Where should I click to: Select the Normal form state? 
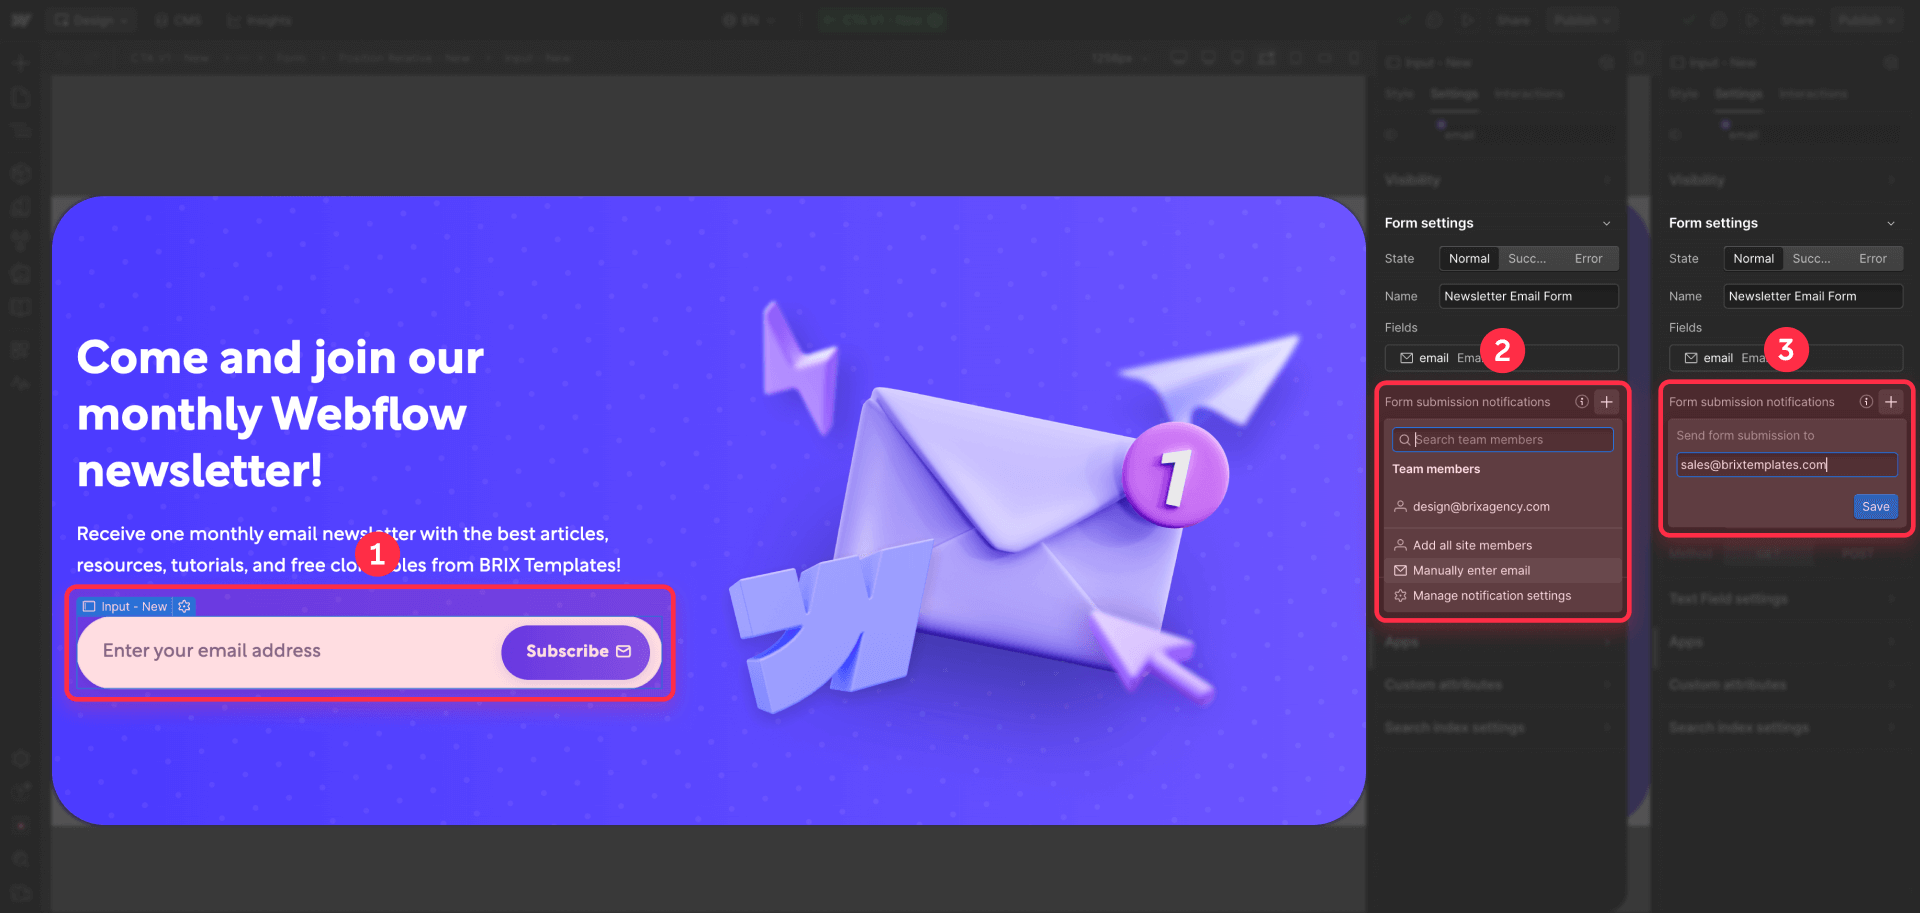pyautogui.click(x=1469, y=258)
